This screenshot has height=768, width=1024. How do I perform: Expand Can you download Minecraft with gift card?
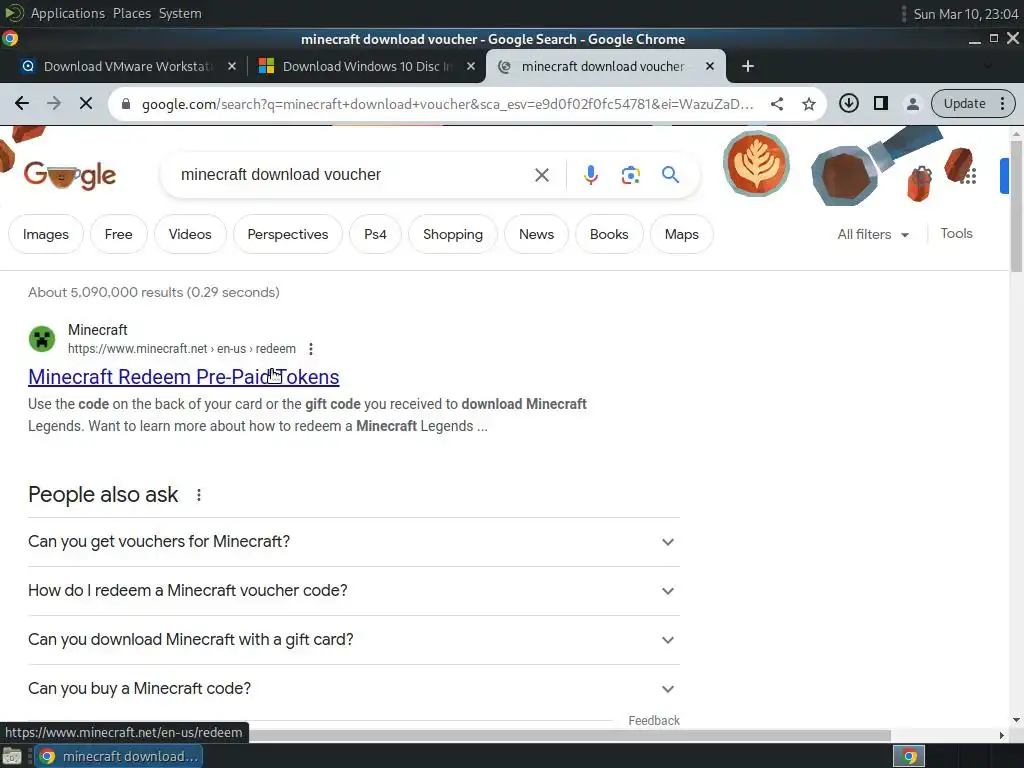(x=354, y=640)
